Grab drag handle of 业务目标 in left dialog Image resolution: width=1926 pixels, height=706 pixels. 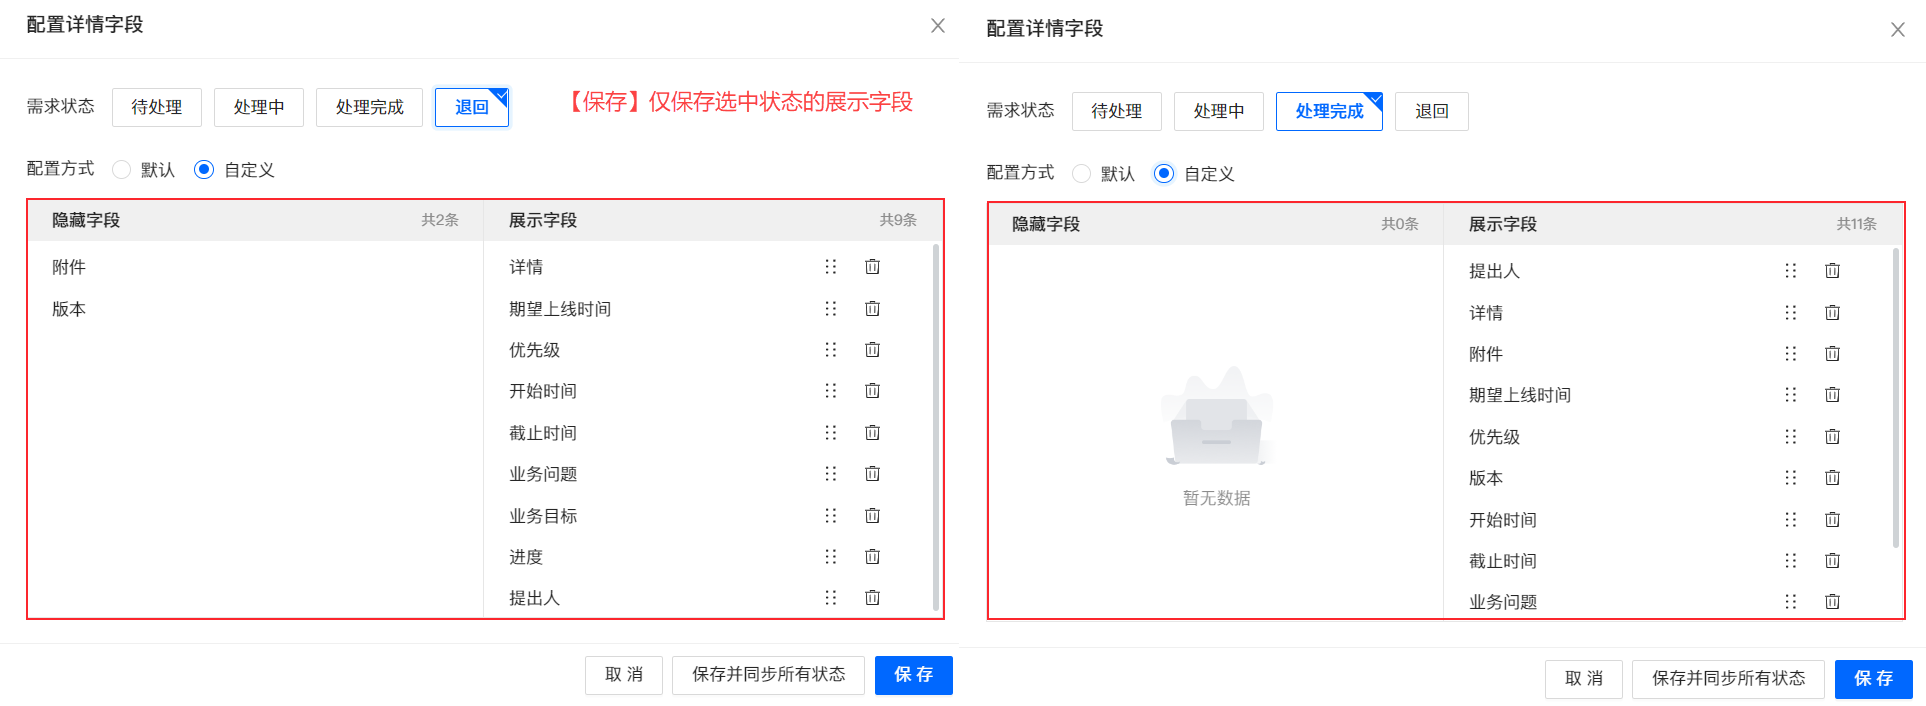click(830, 516)
